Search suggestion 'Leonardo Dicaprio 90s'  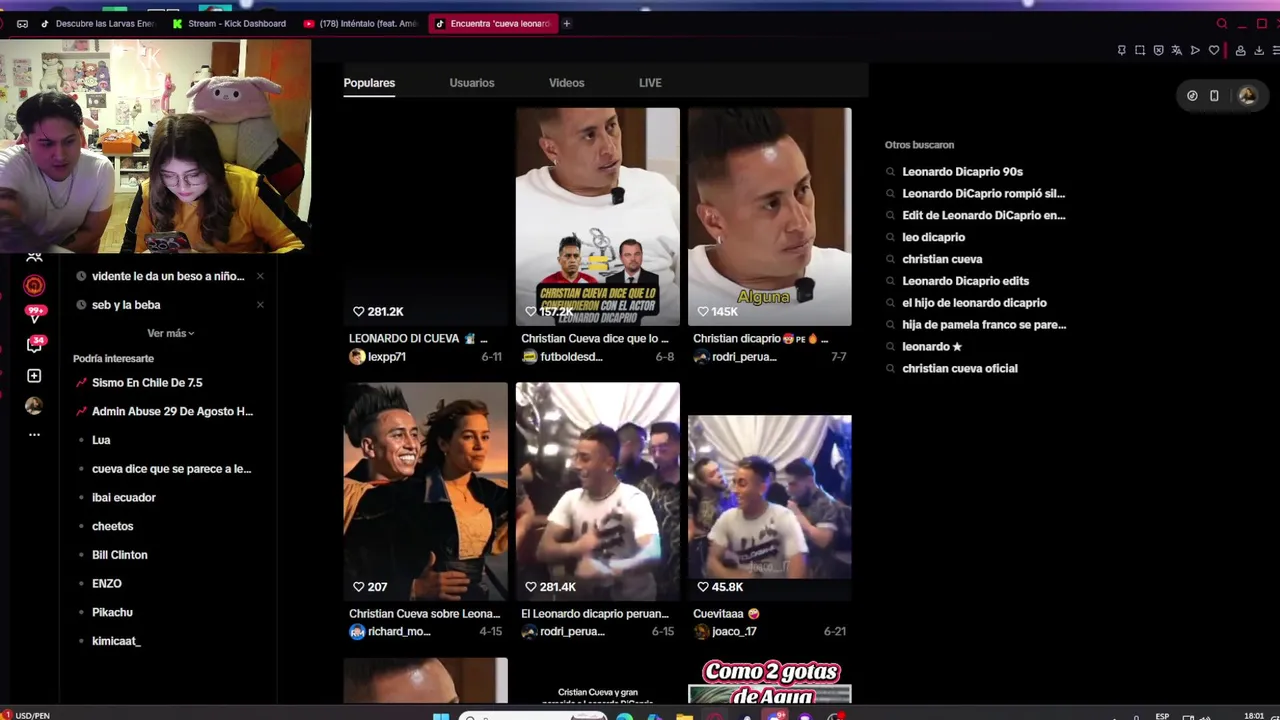(962, 172)
